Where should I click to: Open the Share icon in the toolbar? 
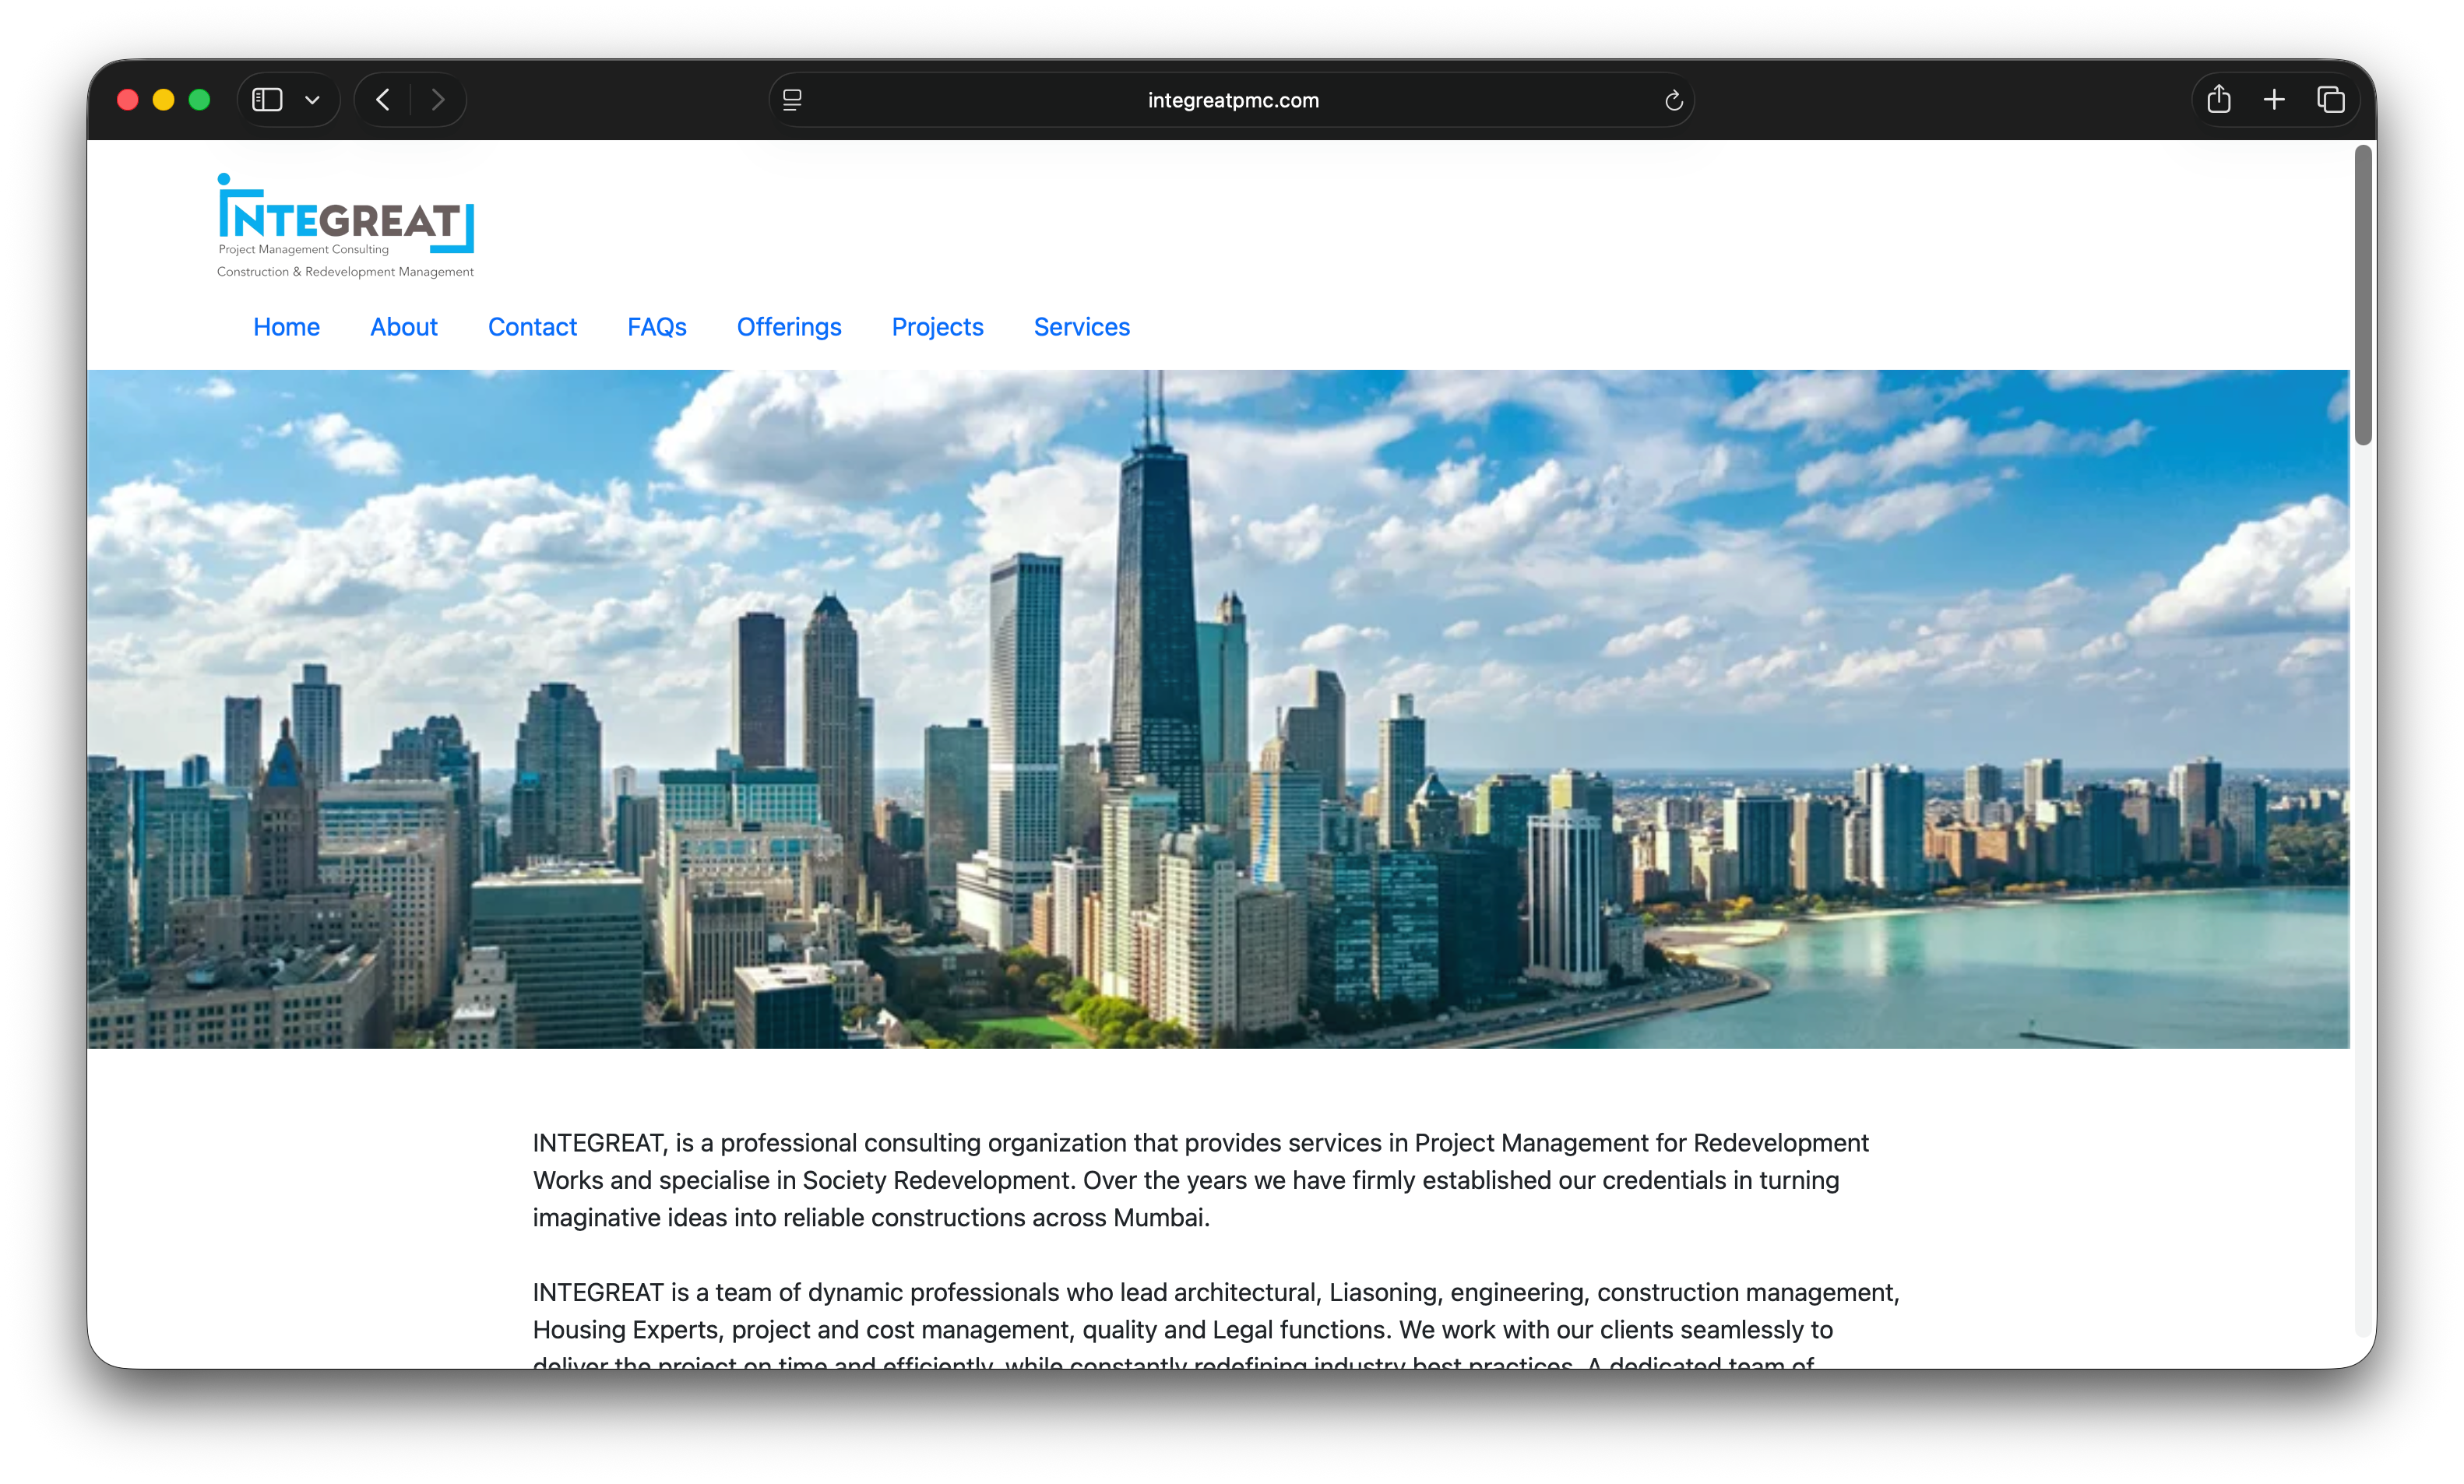coord(2219,100)
